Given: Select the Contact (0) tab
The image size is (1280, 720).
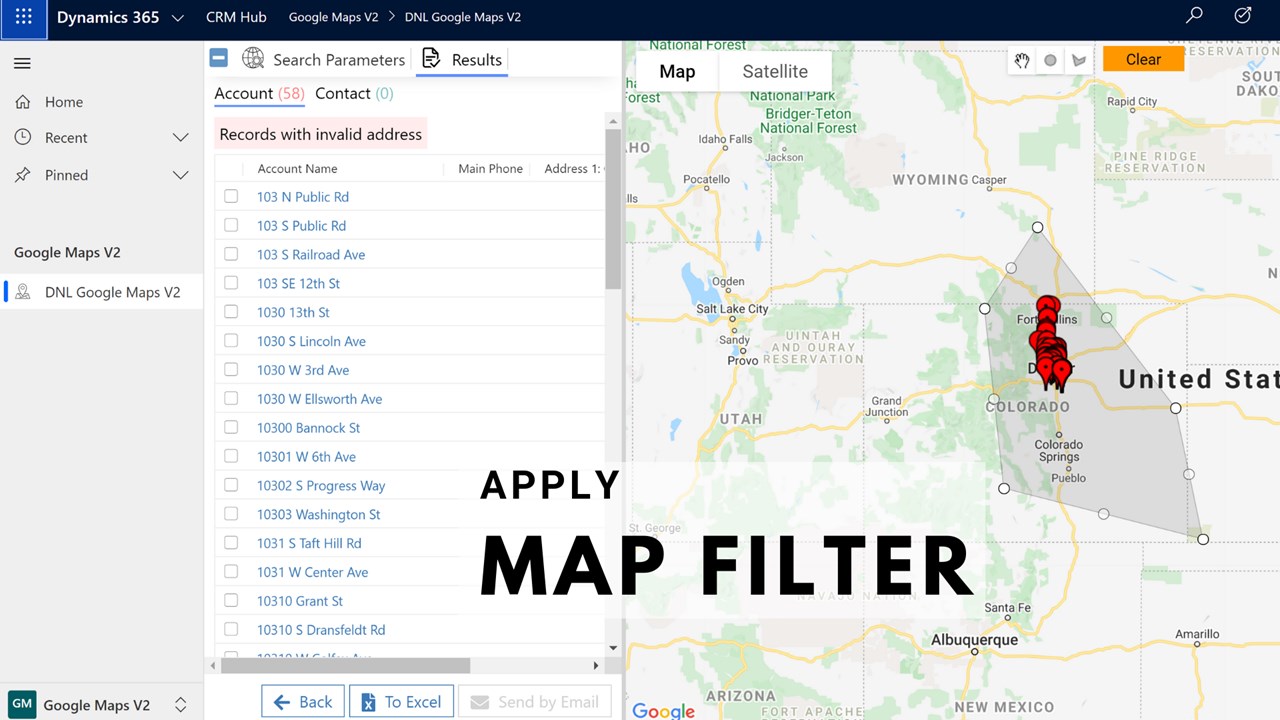Looking at the screenshot, I should 354,93.
